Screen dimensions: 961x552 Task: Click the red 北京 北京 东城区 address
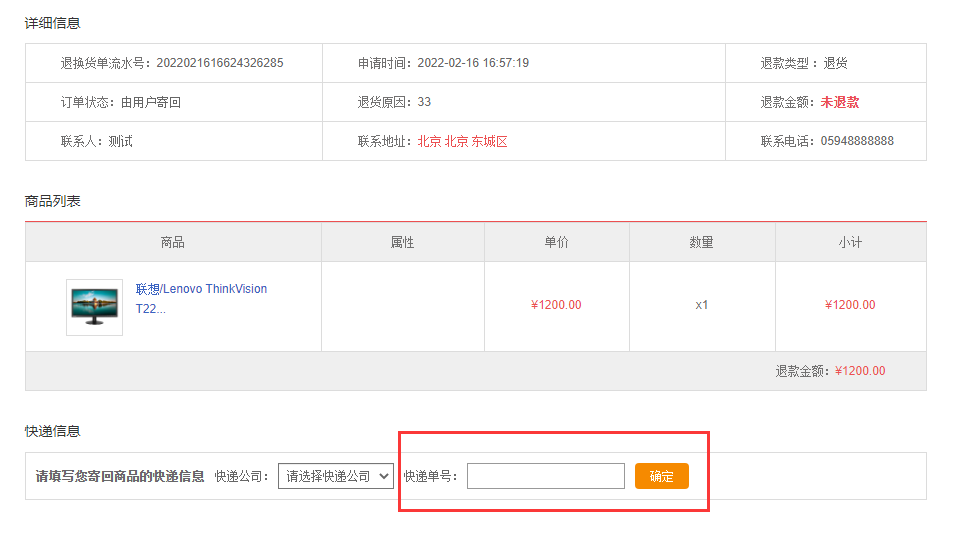coord(462,142)
